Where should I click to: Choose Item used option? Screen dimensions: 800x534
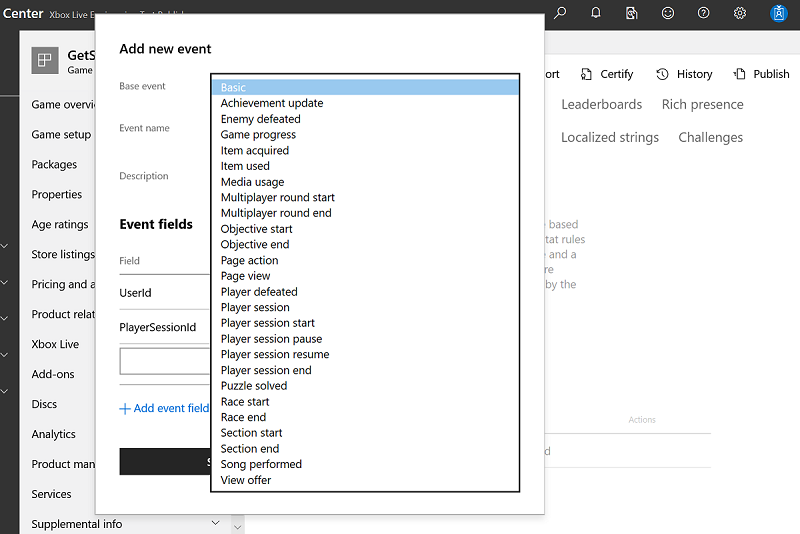point(365,166)
